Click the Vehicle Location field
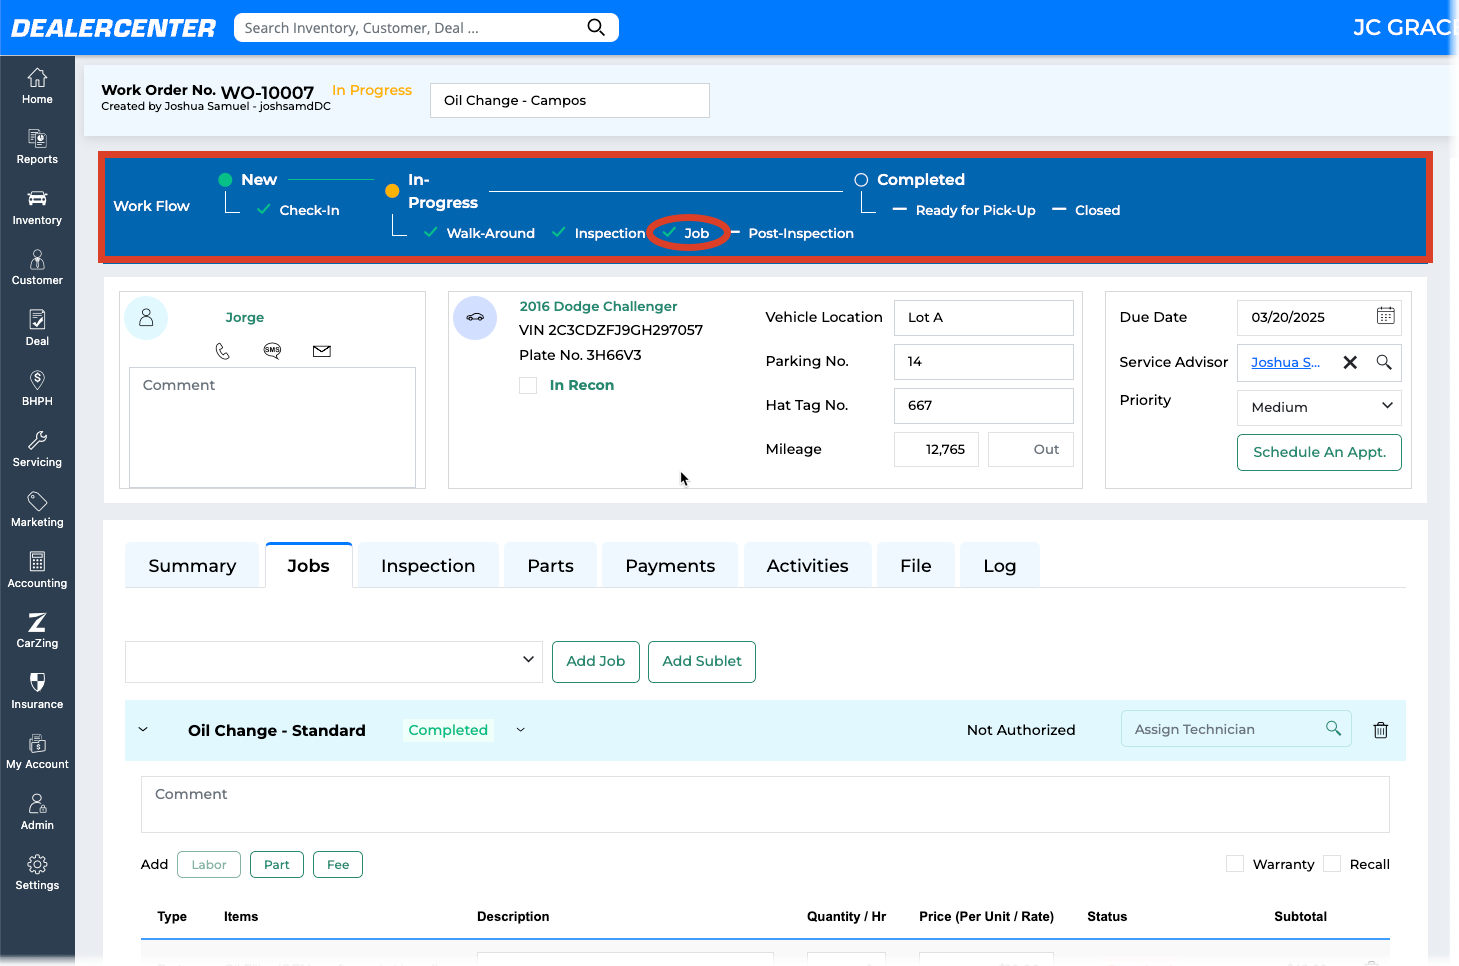The height and width of the screenshot is (966, 1459). pyautogui.click(x=983, y=318)
